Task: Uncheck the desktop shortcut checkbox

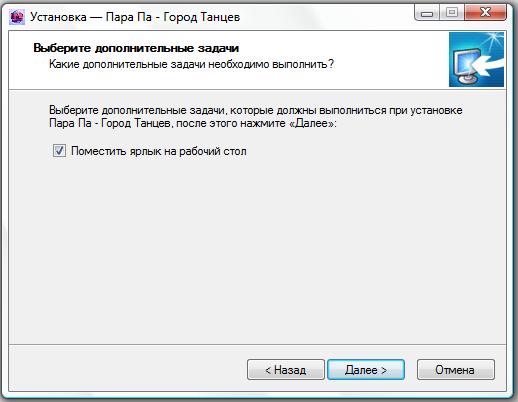Action: [59, 151]
